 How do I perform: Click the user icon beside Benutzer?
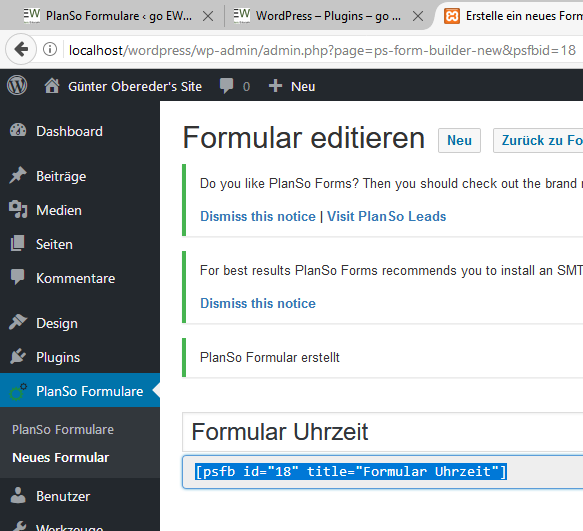(18, 496)
